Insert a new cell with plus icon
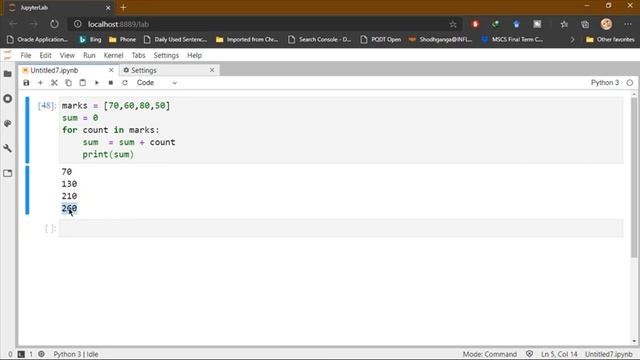 coord(40,83)
